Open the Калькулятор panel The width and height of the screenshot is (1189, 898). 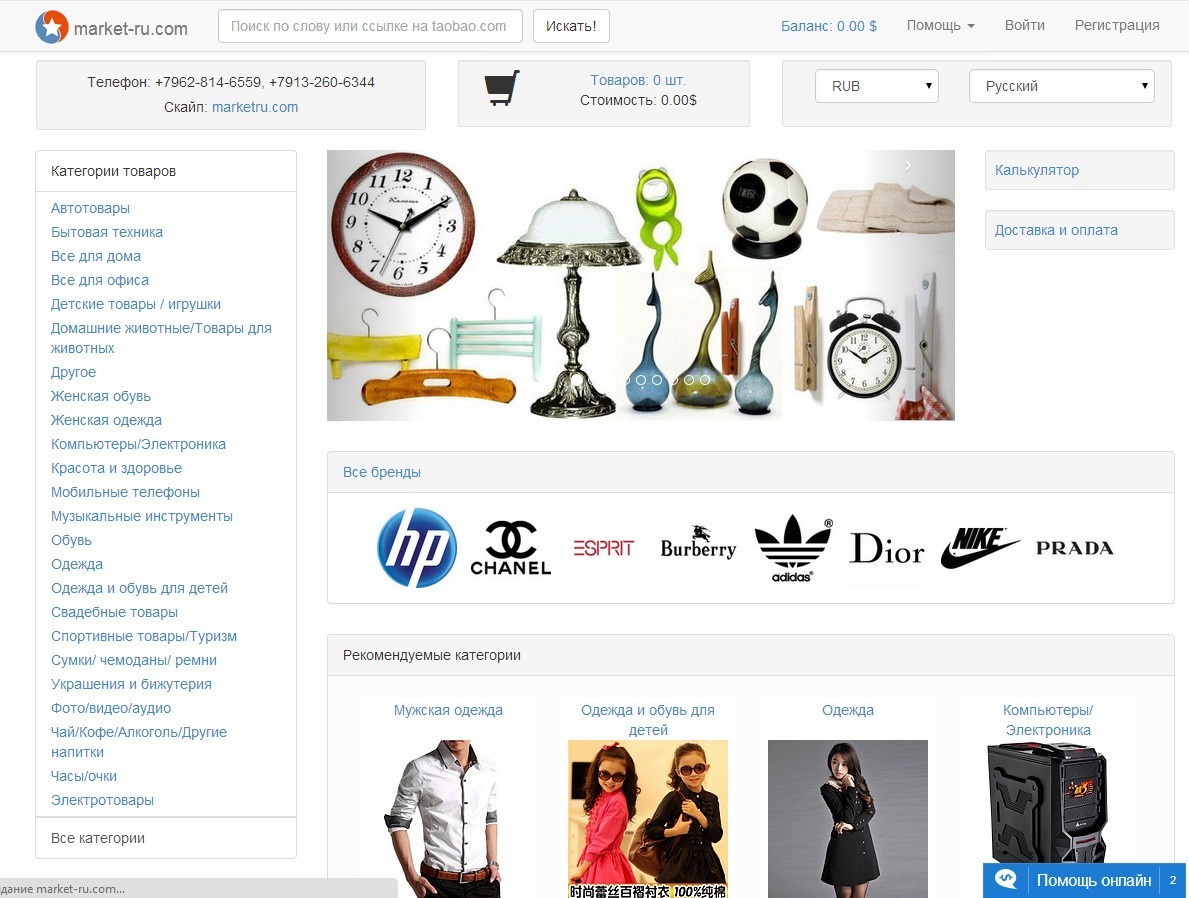point(1080,170)
